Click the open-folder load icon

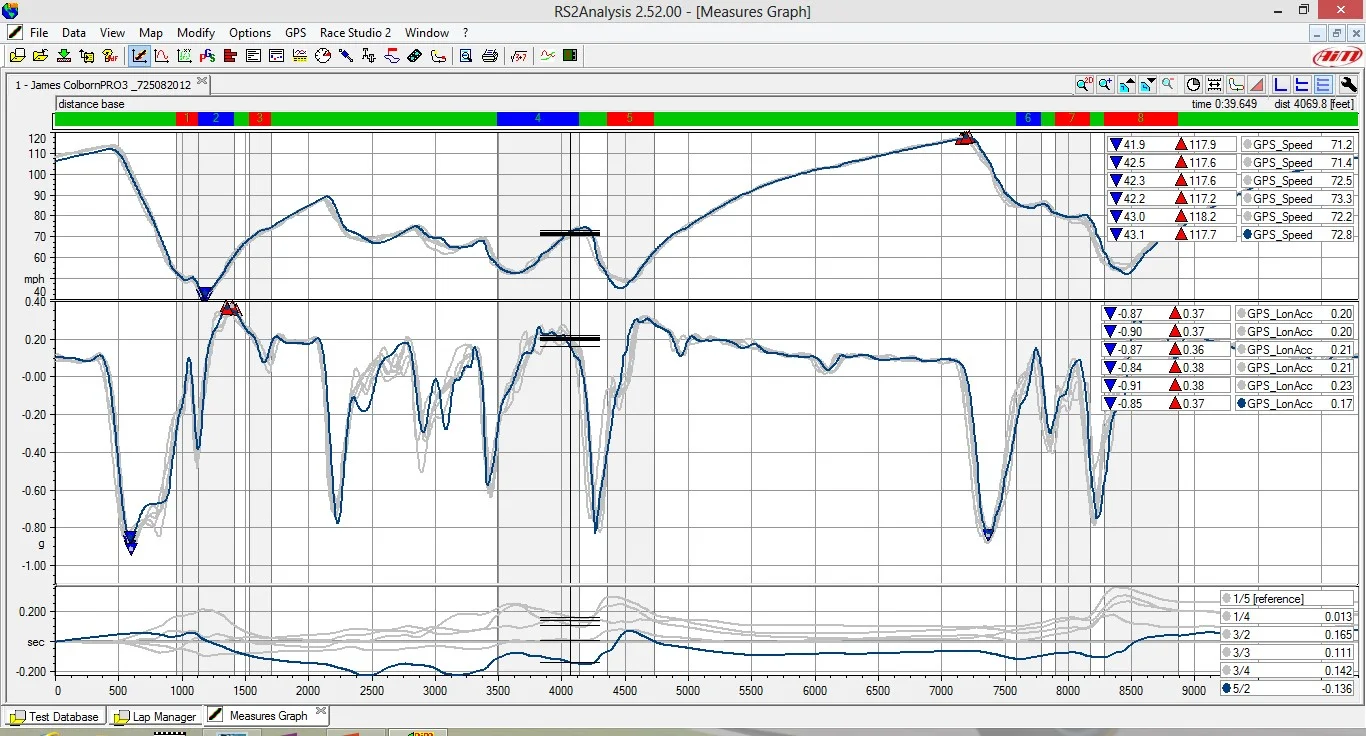pyautogui.click(x=40, y=56)
